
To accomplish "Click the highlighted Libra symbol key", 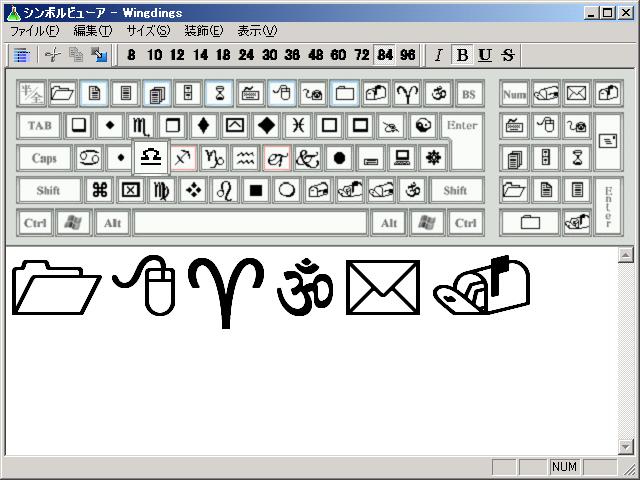I will click(151, 157).
